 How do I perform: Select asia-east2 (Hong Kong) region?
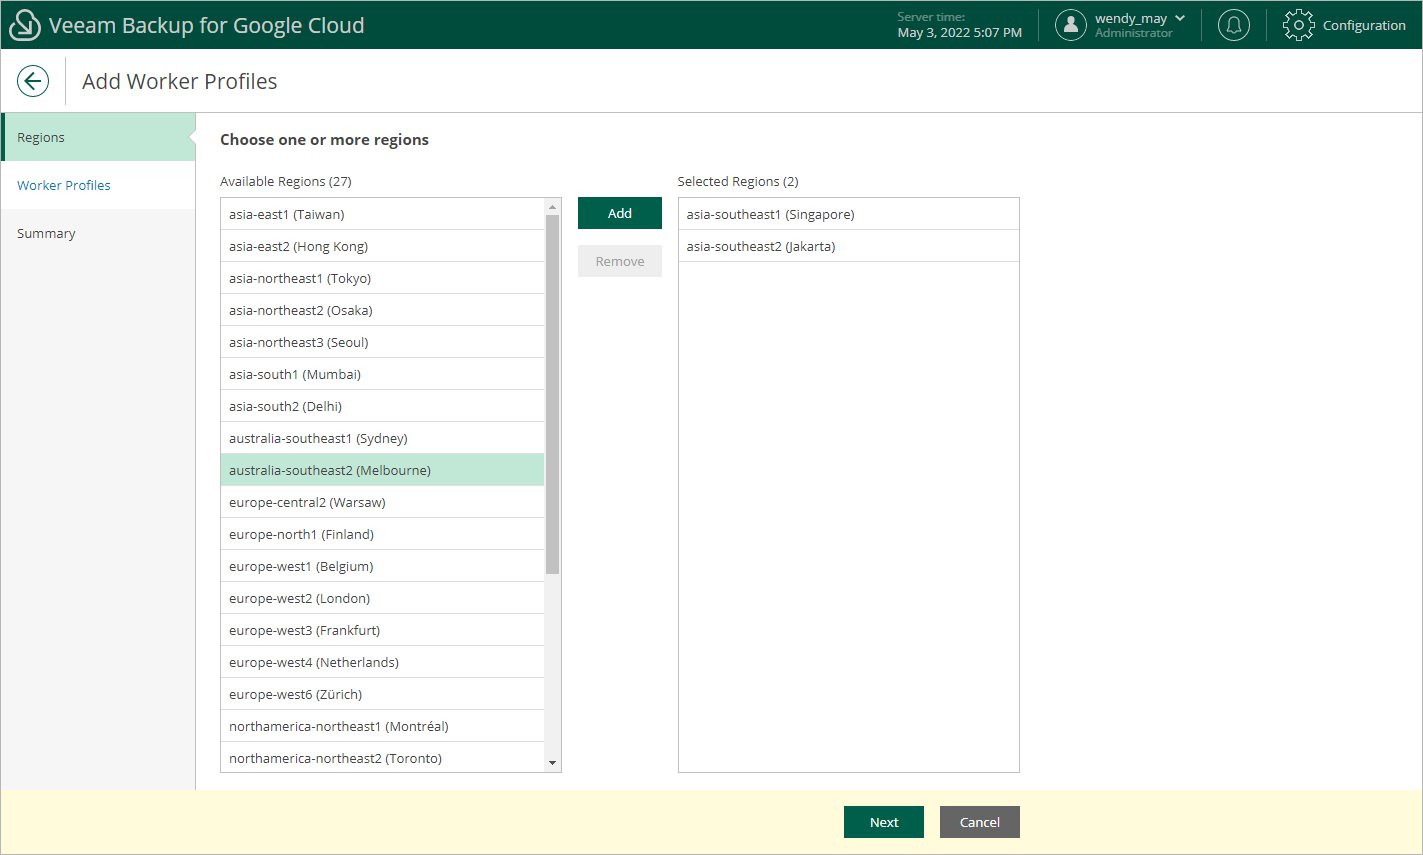coord(382,246)
